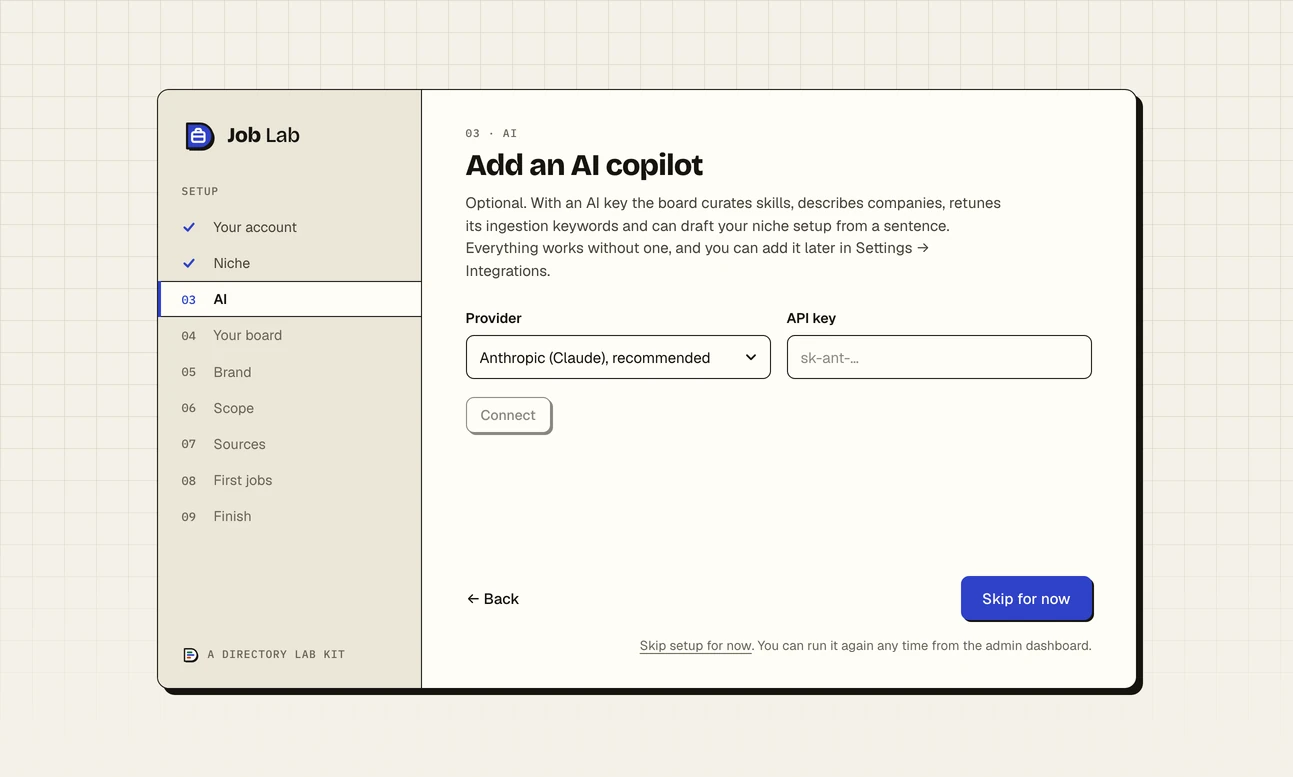The image size is (1293, 777).
Task: Open the Brand setup step
Action: 290,372
